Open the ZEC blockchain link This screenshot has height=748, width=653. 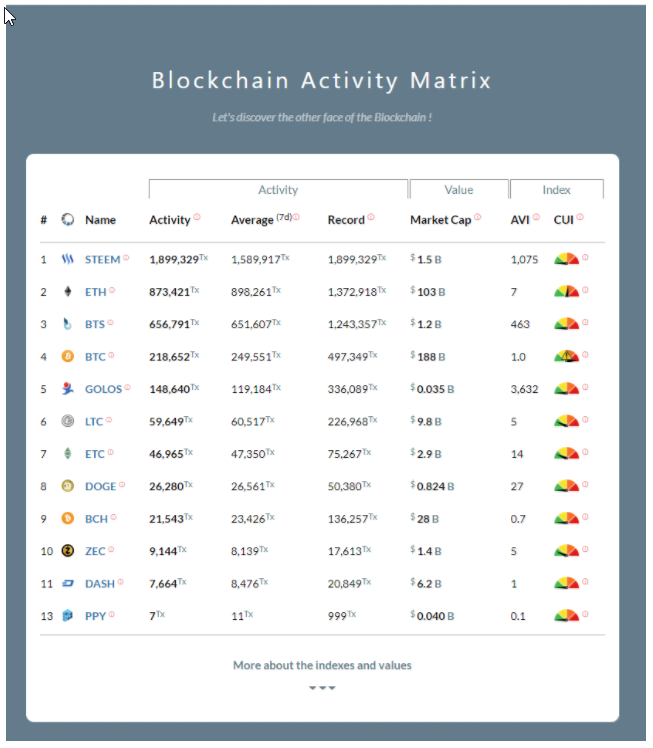click(x=95, y=551)
